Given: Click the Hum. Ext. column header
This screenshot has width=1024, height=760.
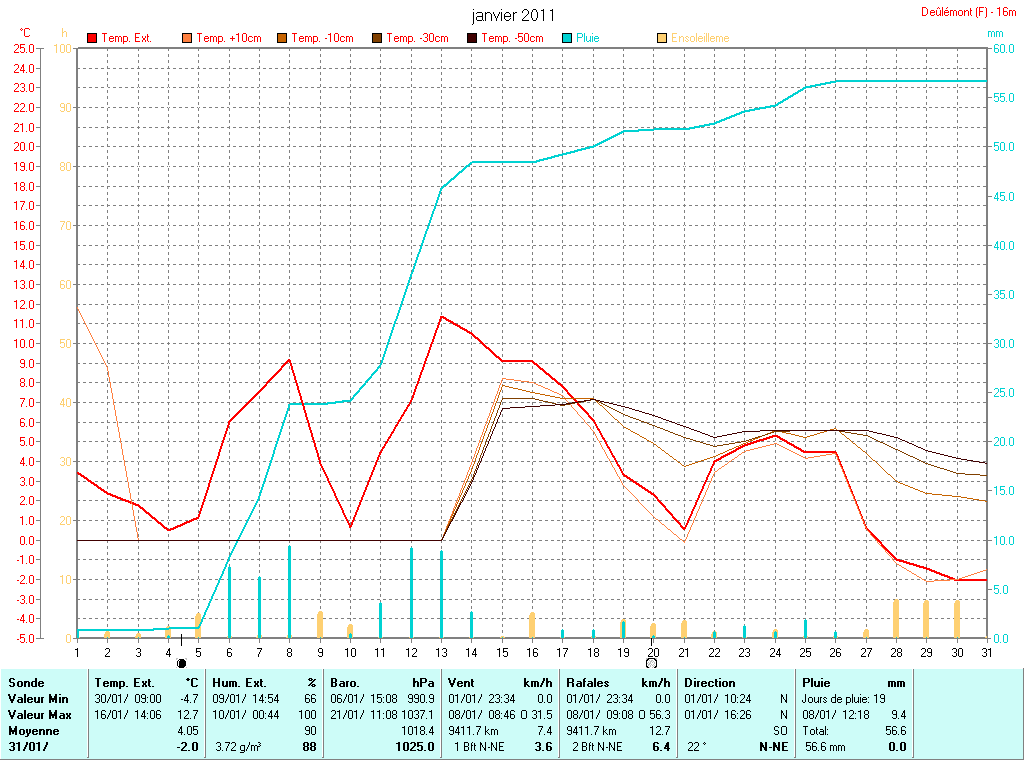Looking at the screenshot, I should 264,683.
